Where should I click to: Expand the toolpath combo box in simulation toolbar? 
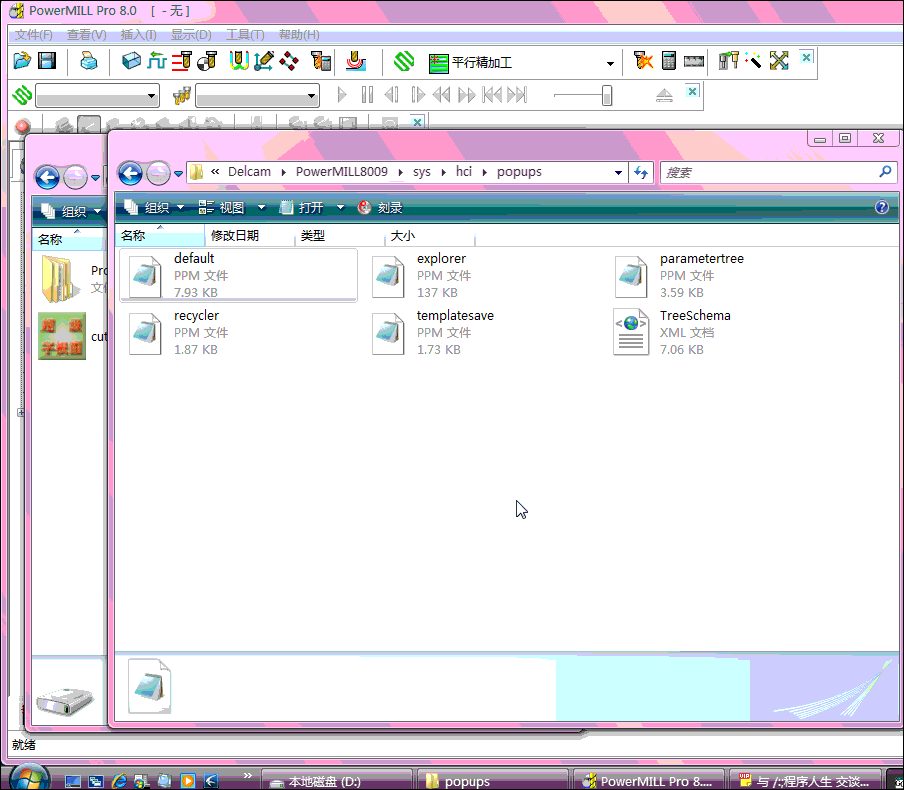tap(151, 96)
